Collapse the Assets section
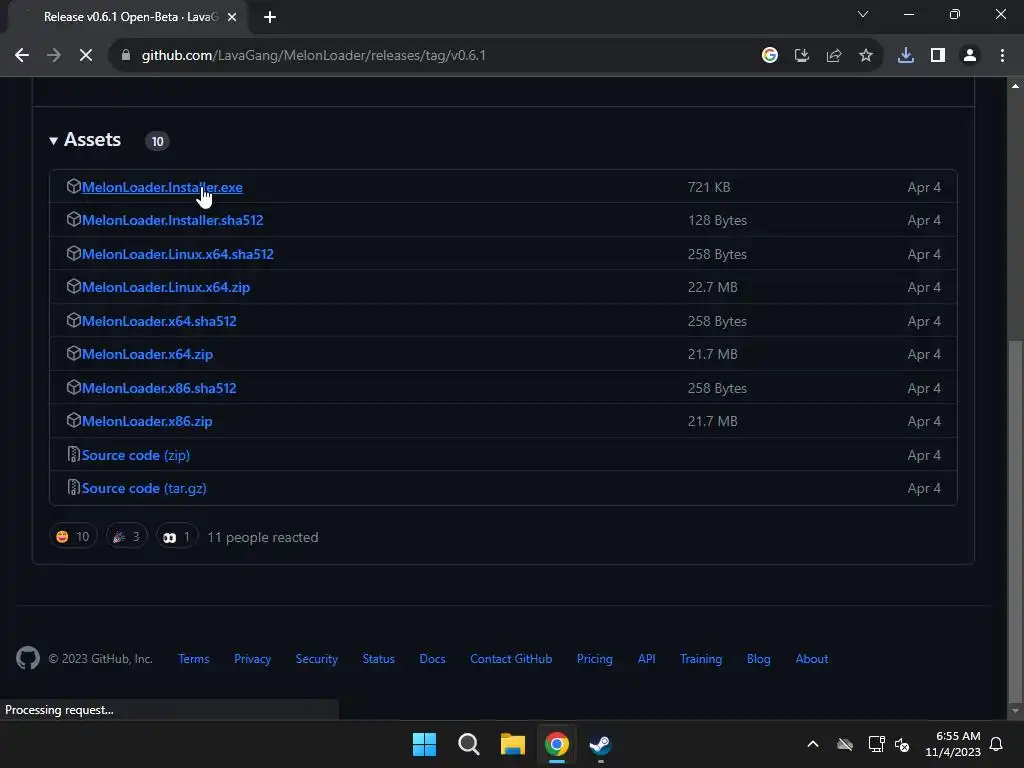The height and width of the screenshot is (768, 1024). tap(85, 140)
